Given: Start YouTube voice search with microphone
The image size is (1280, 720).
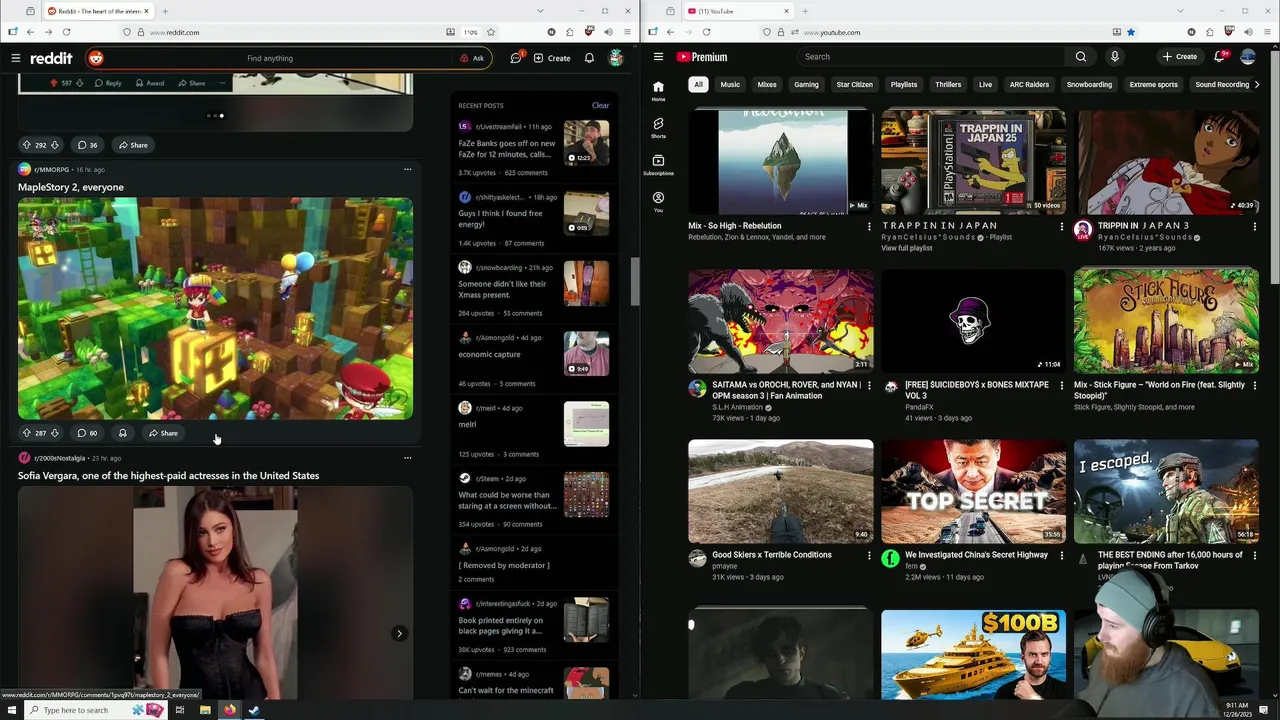Looking at the screenshot, I should 1115,57.
